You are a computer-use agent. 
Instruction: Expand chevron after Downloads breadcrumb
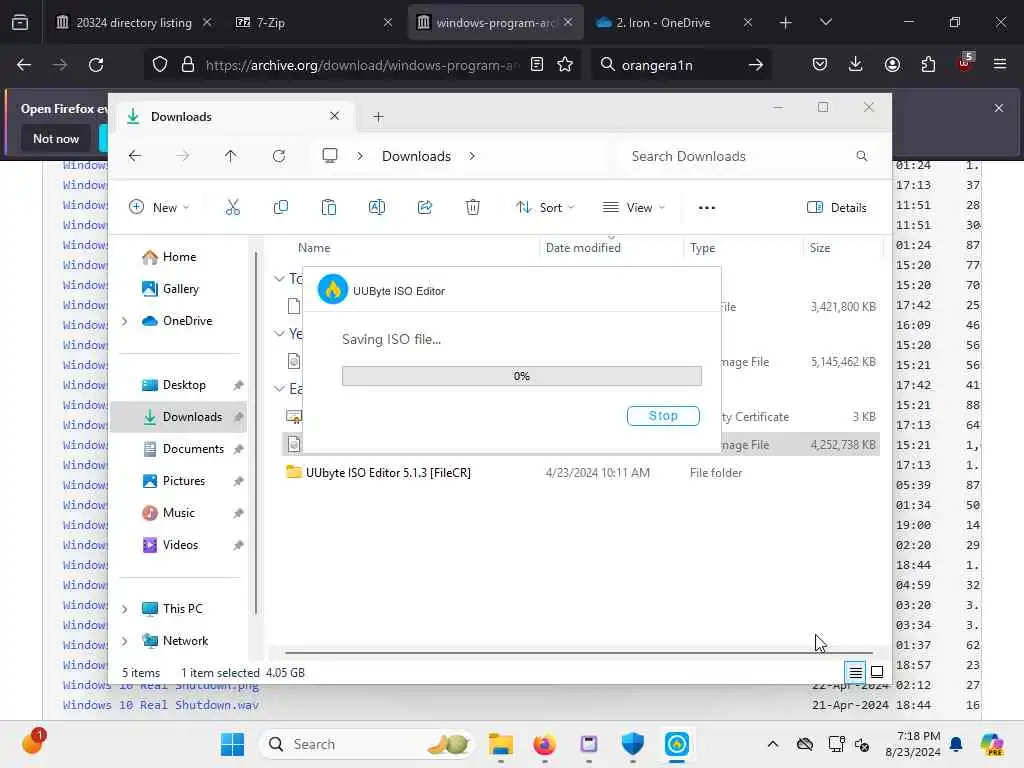pyautogui.click(x=472, y=156)
